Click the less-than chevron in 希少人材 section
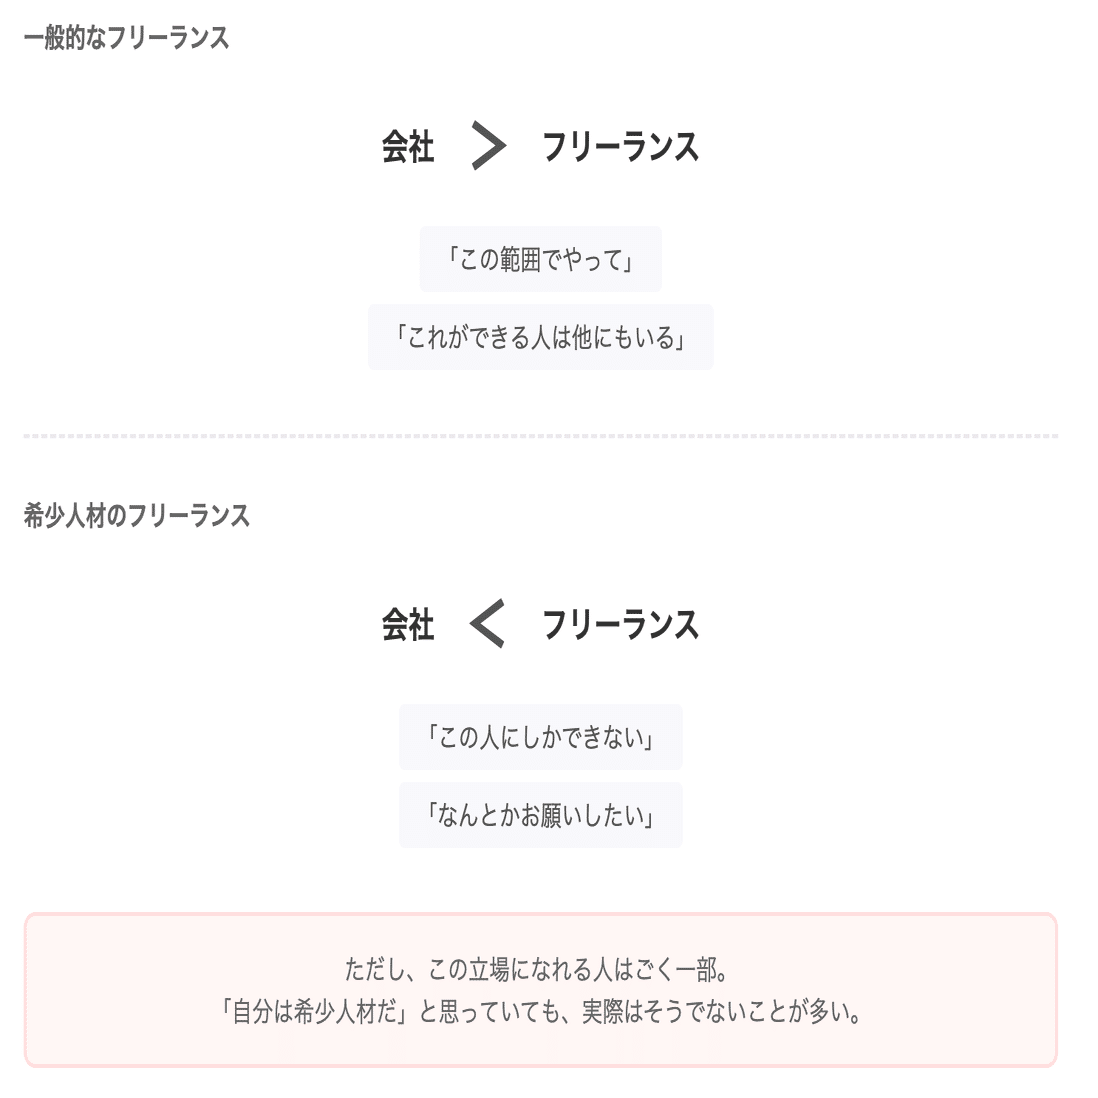Screen dimensions: 1098x1098 coord(488,625)
